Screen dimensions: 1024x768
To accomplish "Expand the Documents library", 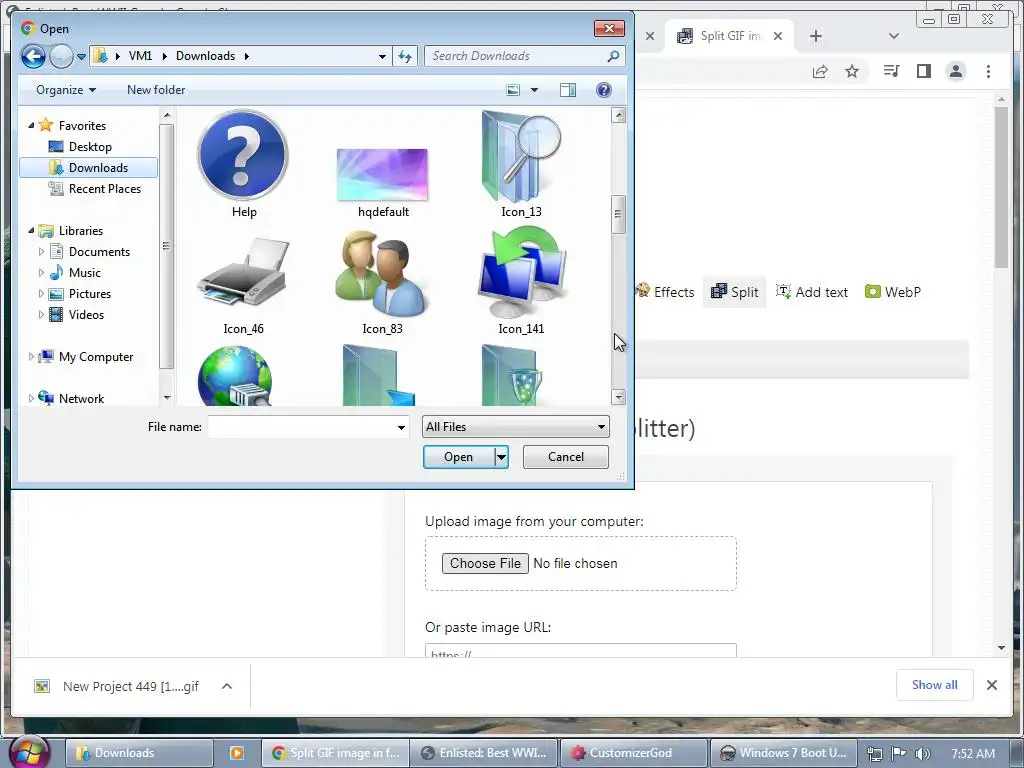I will click(x=41, y=251).
